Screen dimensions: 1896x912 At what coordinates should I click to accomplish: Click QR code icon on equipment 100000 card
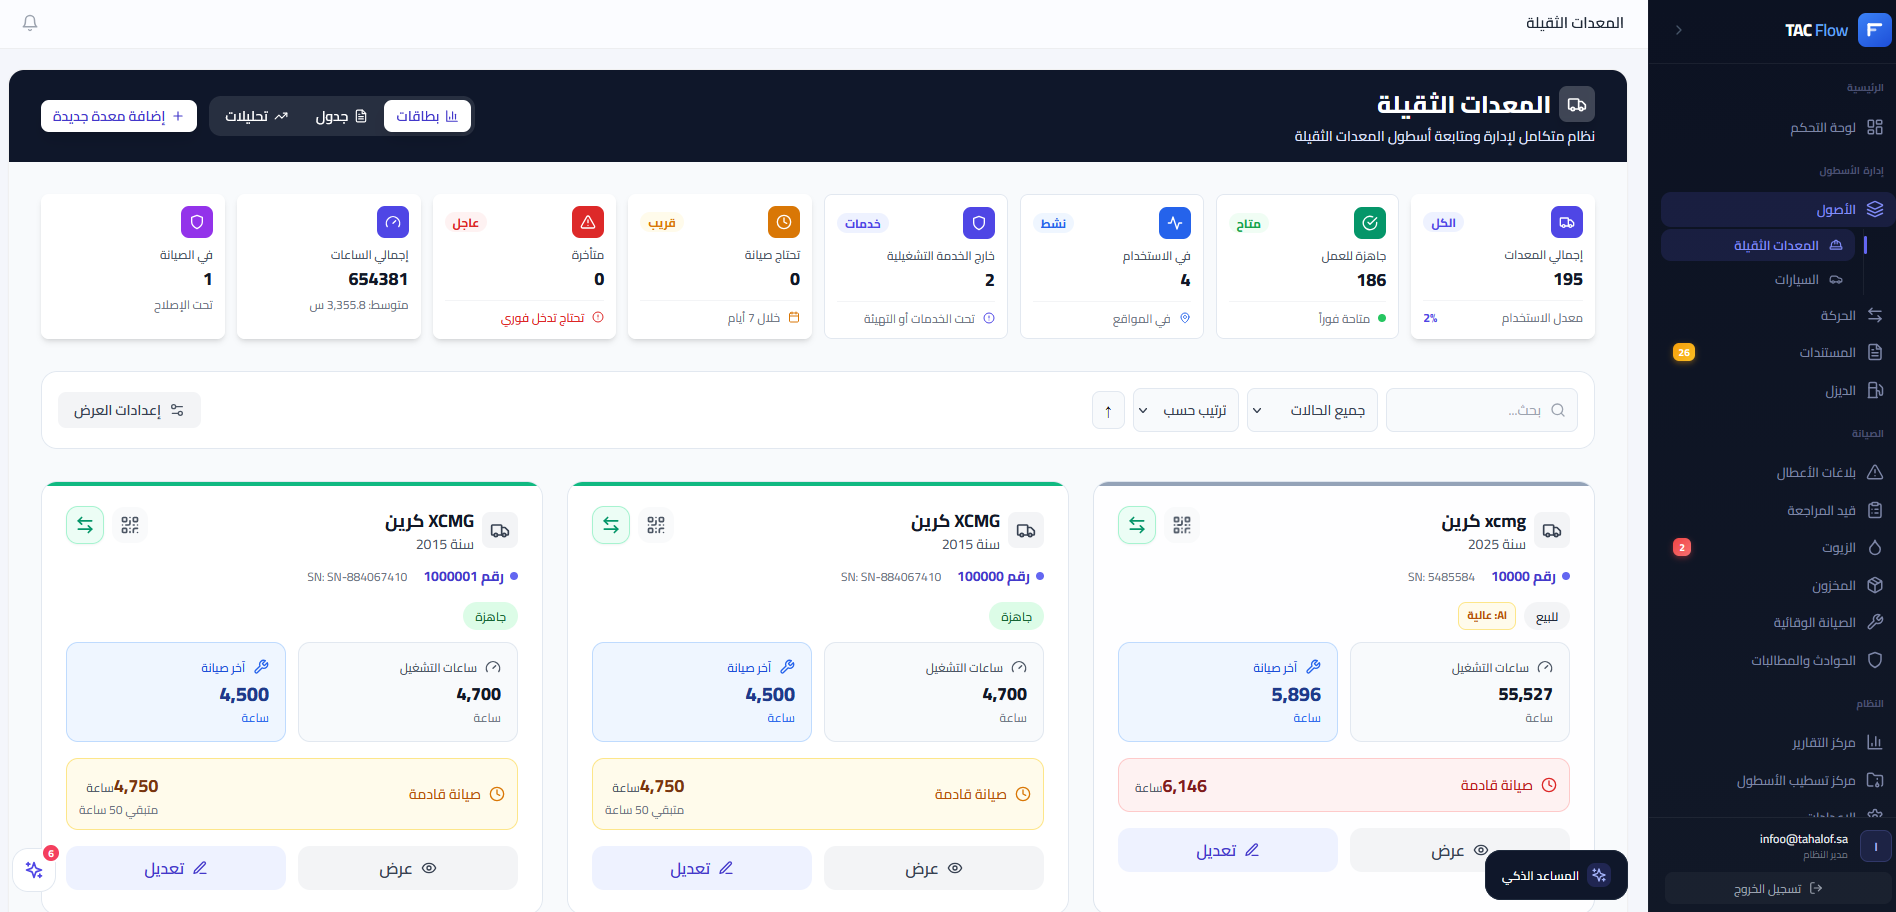[655, 525]
